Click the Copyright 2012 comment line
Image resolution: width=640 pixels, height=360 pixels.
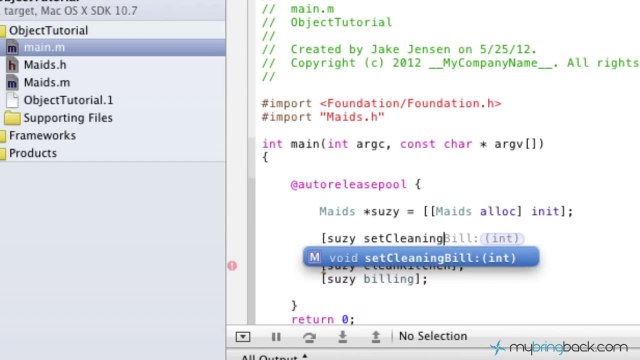point(451,63)
